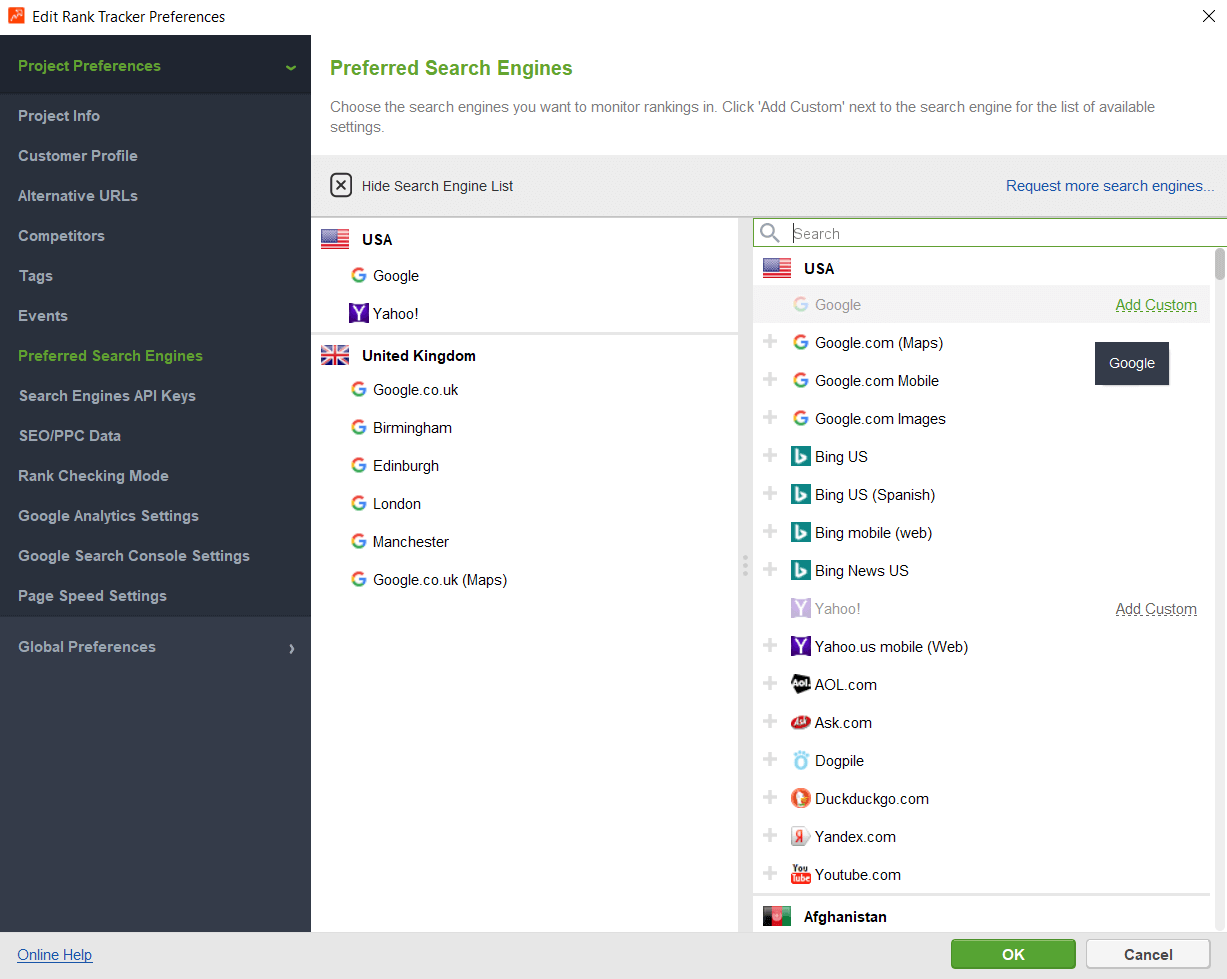Screen dimensions: 1227x979
Task: Click Add Custom next to Yahoo!
Action: (x=1156, y=608)
